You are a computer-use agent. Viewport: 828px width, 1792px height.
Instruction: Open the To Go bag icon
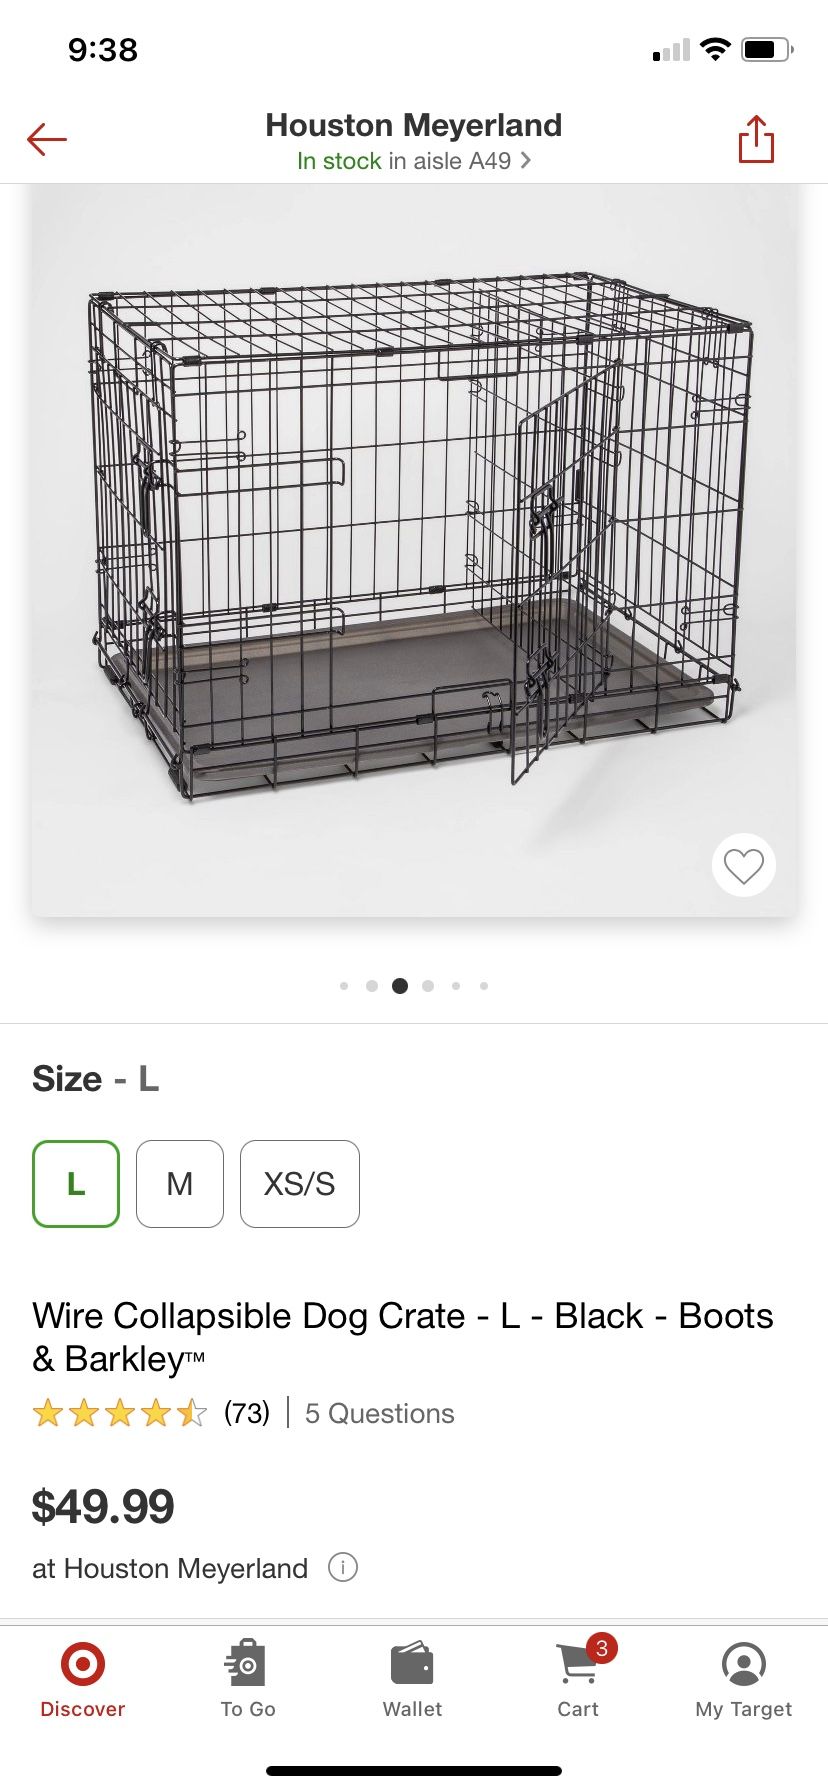click(247, 1665)
